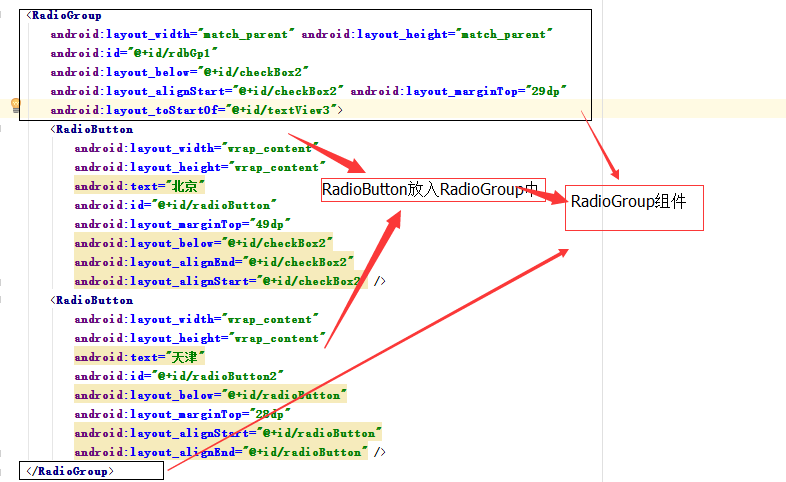Click the layout_width="match_parent" attribute
Image resolution: width=786 pixels, height=482 pixels.
point(172,35)
